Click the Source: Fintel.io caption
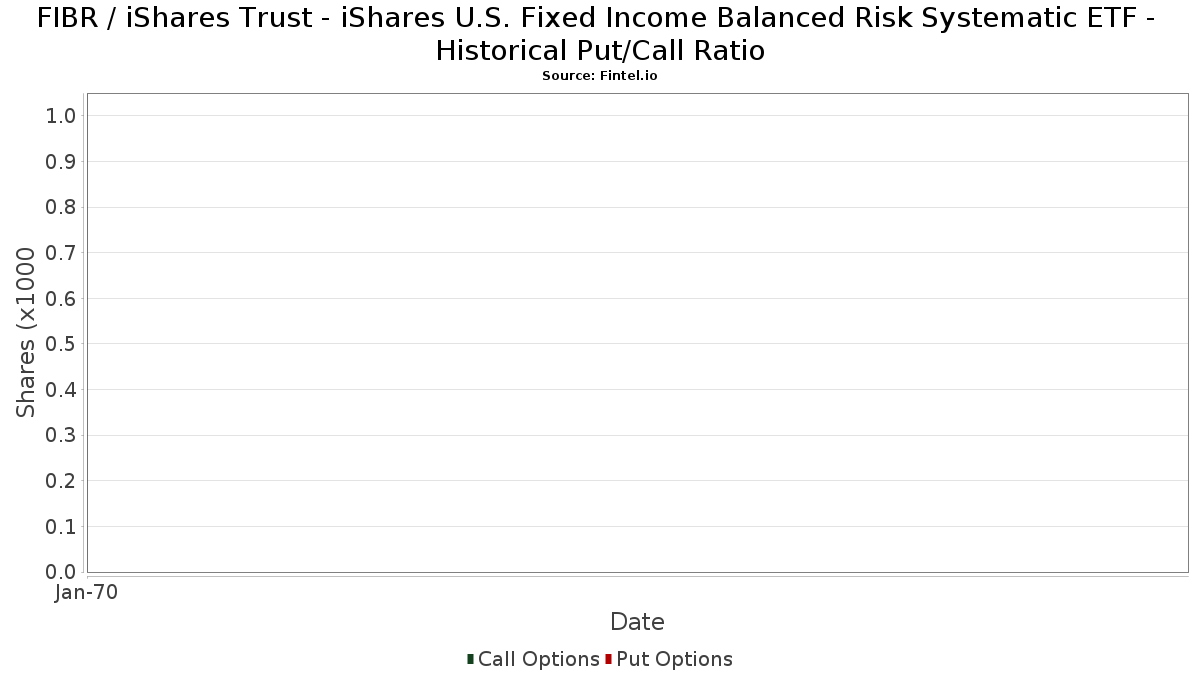This screenshot has height=675, width=1200. 600,76
